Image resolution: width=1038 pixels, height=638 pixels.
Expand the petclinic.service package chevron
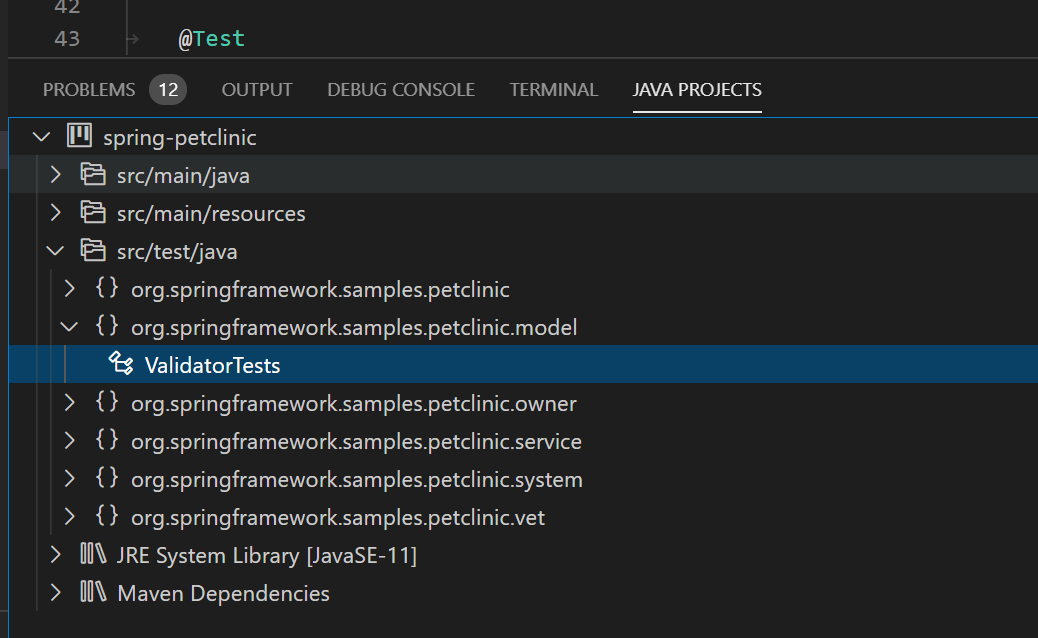[70, 440]
